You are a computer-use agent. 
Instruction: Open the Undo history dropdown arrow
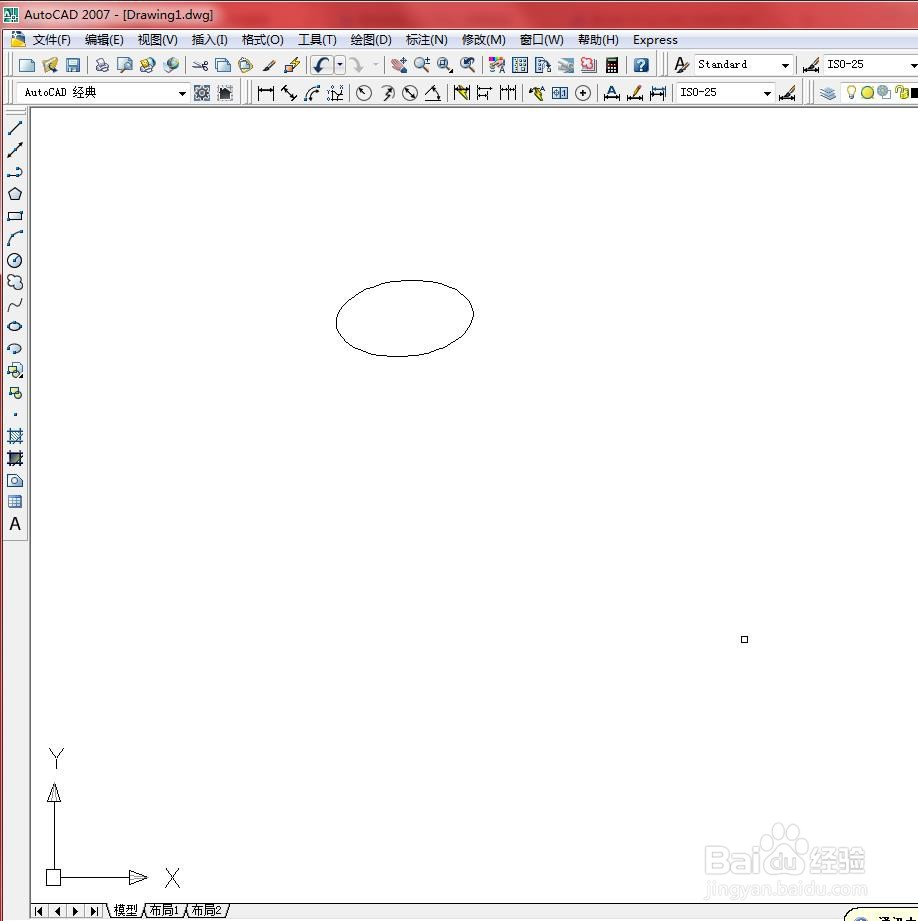click(339, 65)
